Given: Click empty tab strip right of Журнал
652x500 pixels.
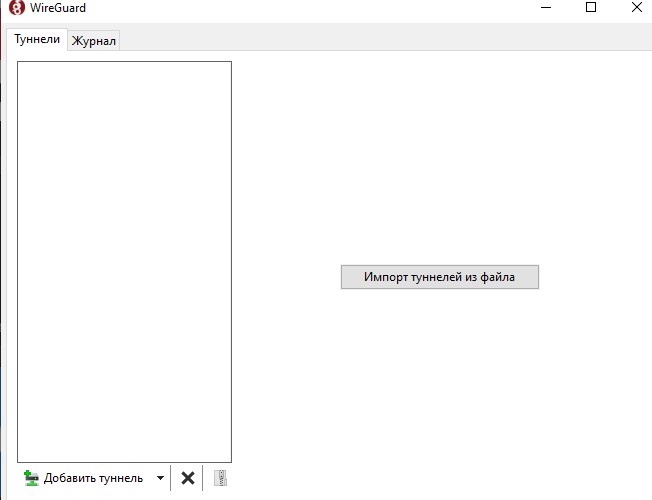Looking at the screenshot, I should coord(380,40).
